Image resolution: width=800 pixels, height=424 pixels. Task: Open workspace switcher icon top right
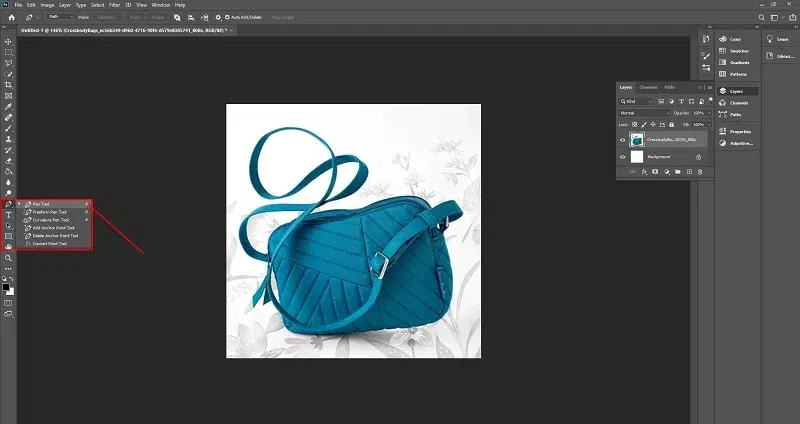coord(776,17)
